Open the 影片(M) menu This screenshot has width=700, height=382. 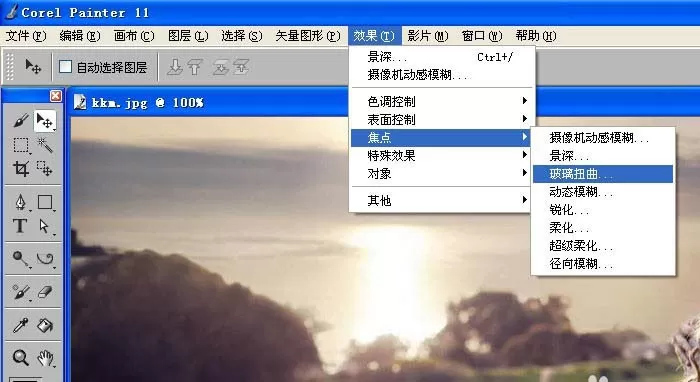(428, 36)
